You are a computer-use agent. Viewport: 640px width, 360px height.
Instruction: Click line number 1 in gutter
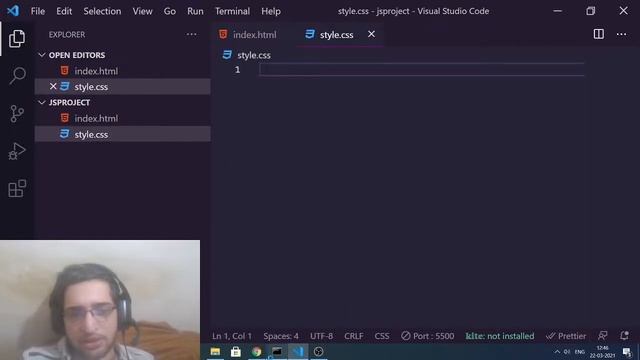237,70
